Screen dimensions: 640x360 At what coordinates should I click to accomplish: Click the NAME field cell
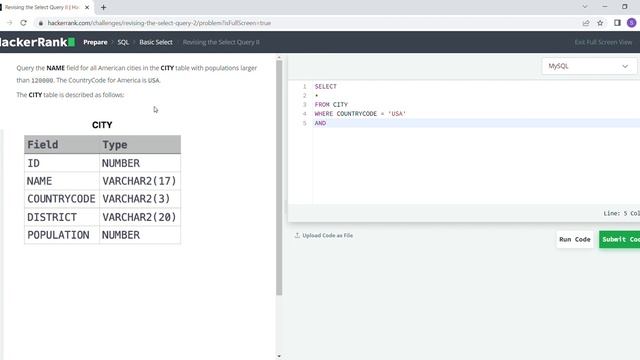coord(62,181)
